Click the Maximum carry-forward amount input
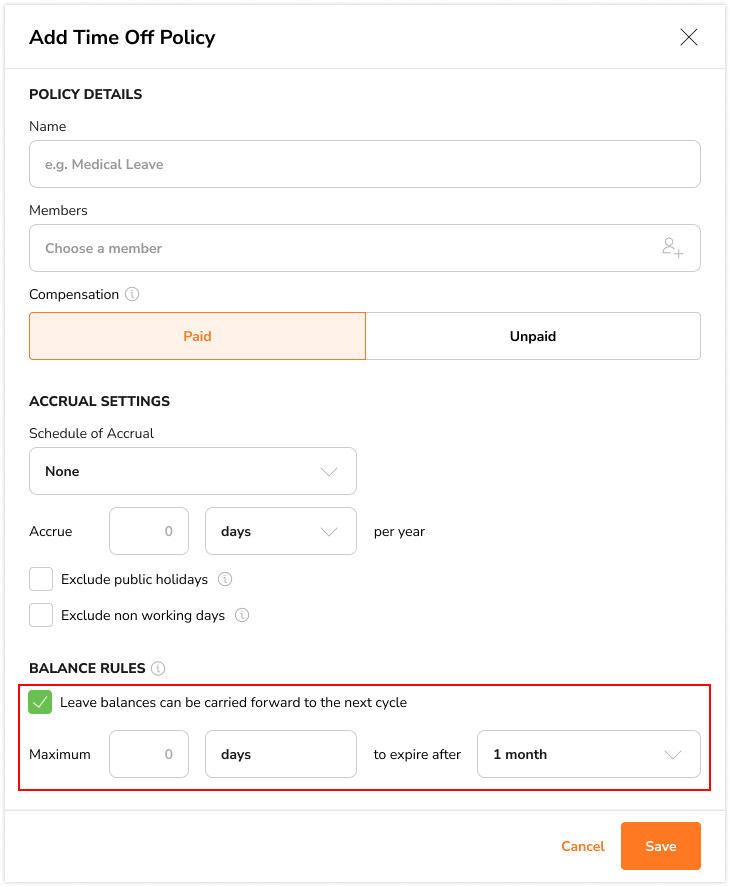Viewport: 730px width, 887px height. pyautogui.click(x=149, y=754)
